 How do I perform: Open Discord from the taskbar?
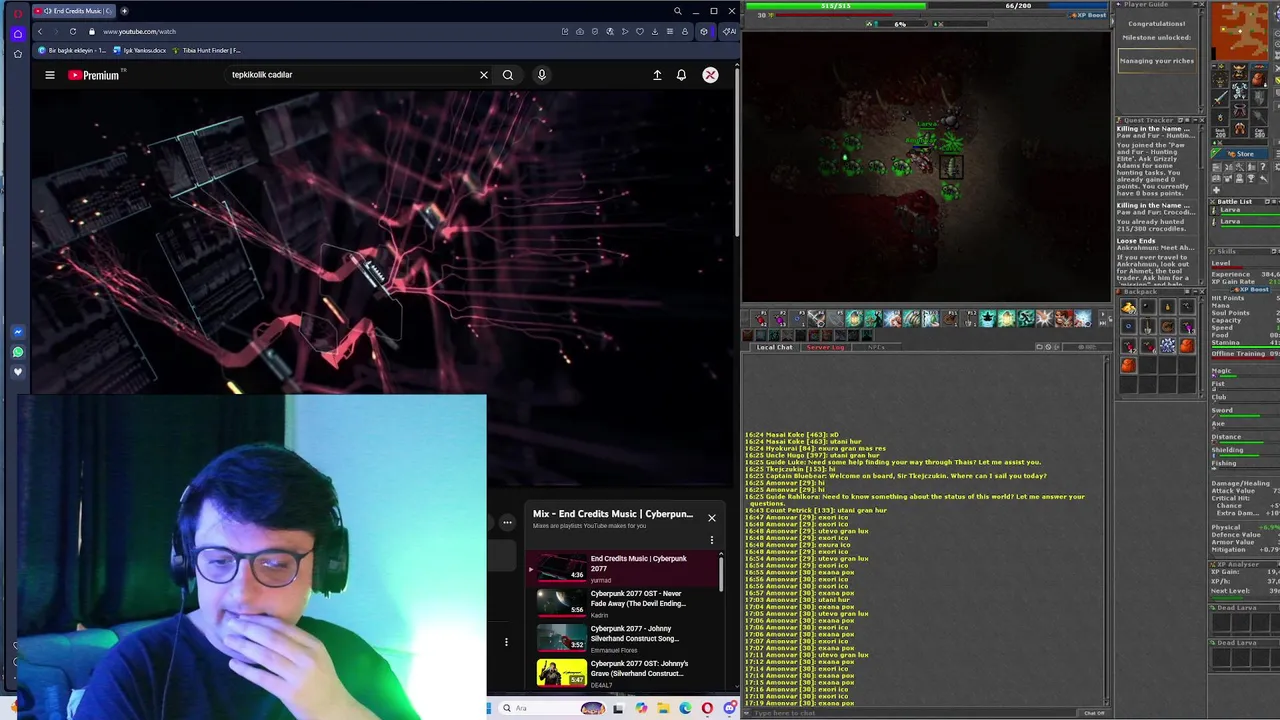[x=729, y=708]
